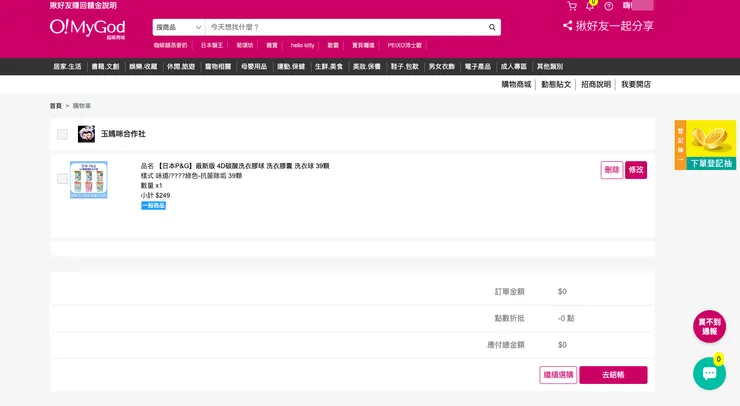740x406 pixels.
Task: Open 書籍.文創 category
Action: 105,67
